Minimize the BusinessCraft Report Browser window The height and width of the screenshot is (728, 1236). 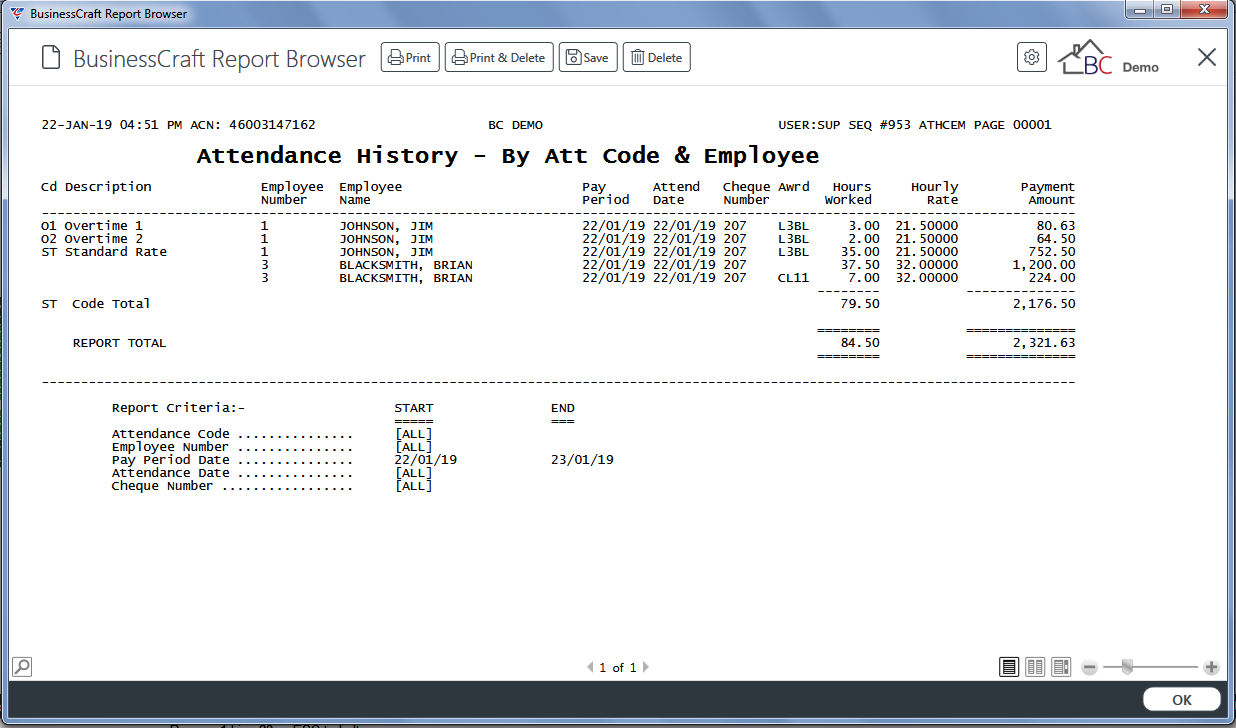click(1140, 10)
